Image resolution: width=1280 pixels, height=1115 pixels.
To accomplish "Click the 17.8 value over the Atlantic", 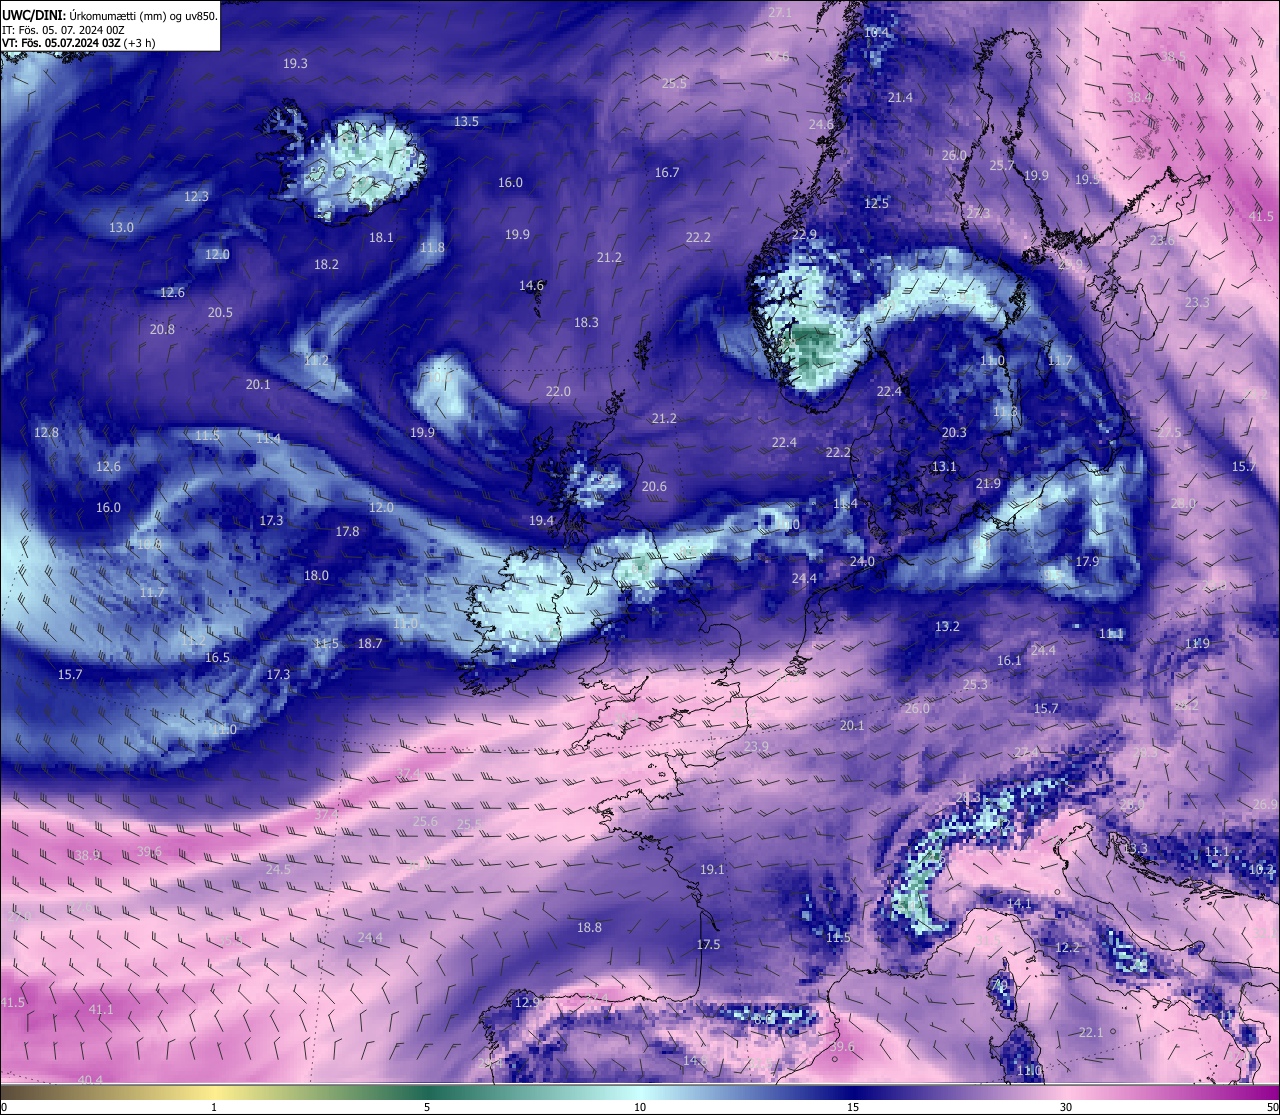I will [347, 531].
